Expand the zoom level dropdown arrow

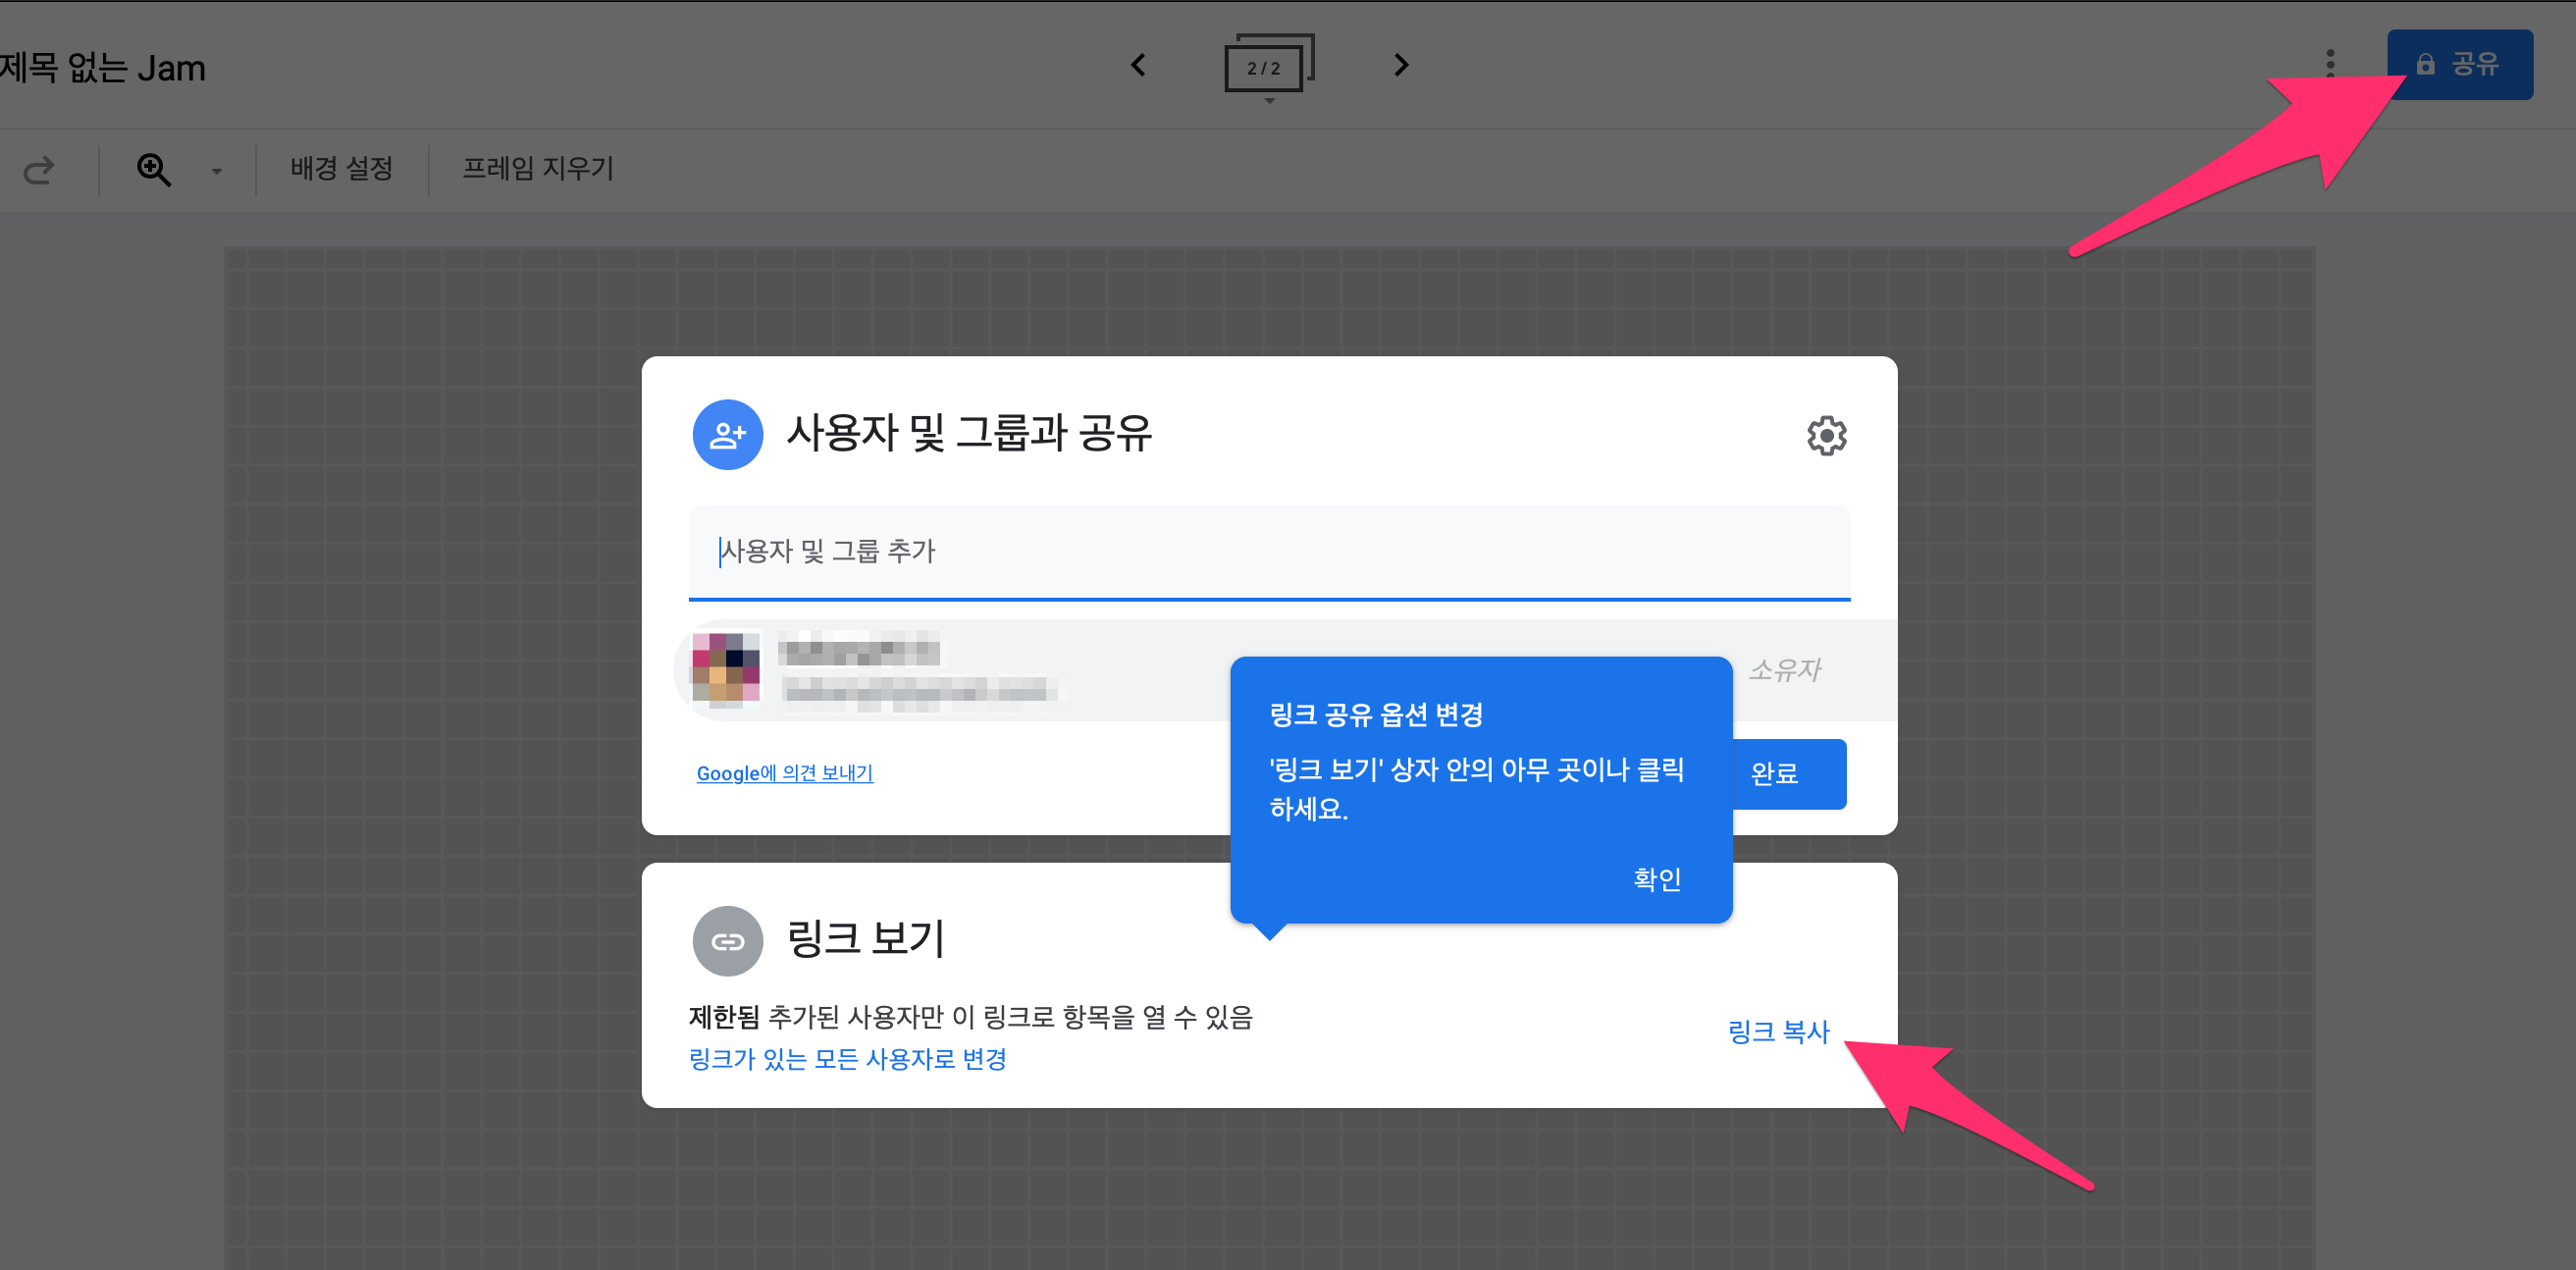coord(216,171)
